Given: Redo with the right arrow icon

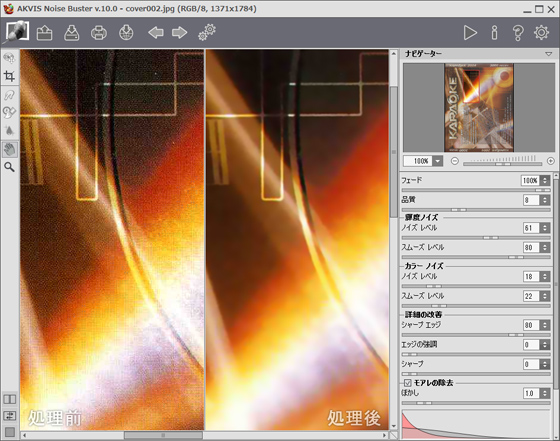Looking at the screenshot, I should pyautogui.click(x=179, y=32).
